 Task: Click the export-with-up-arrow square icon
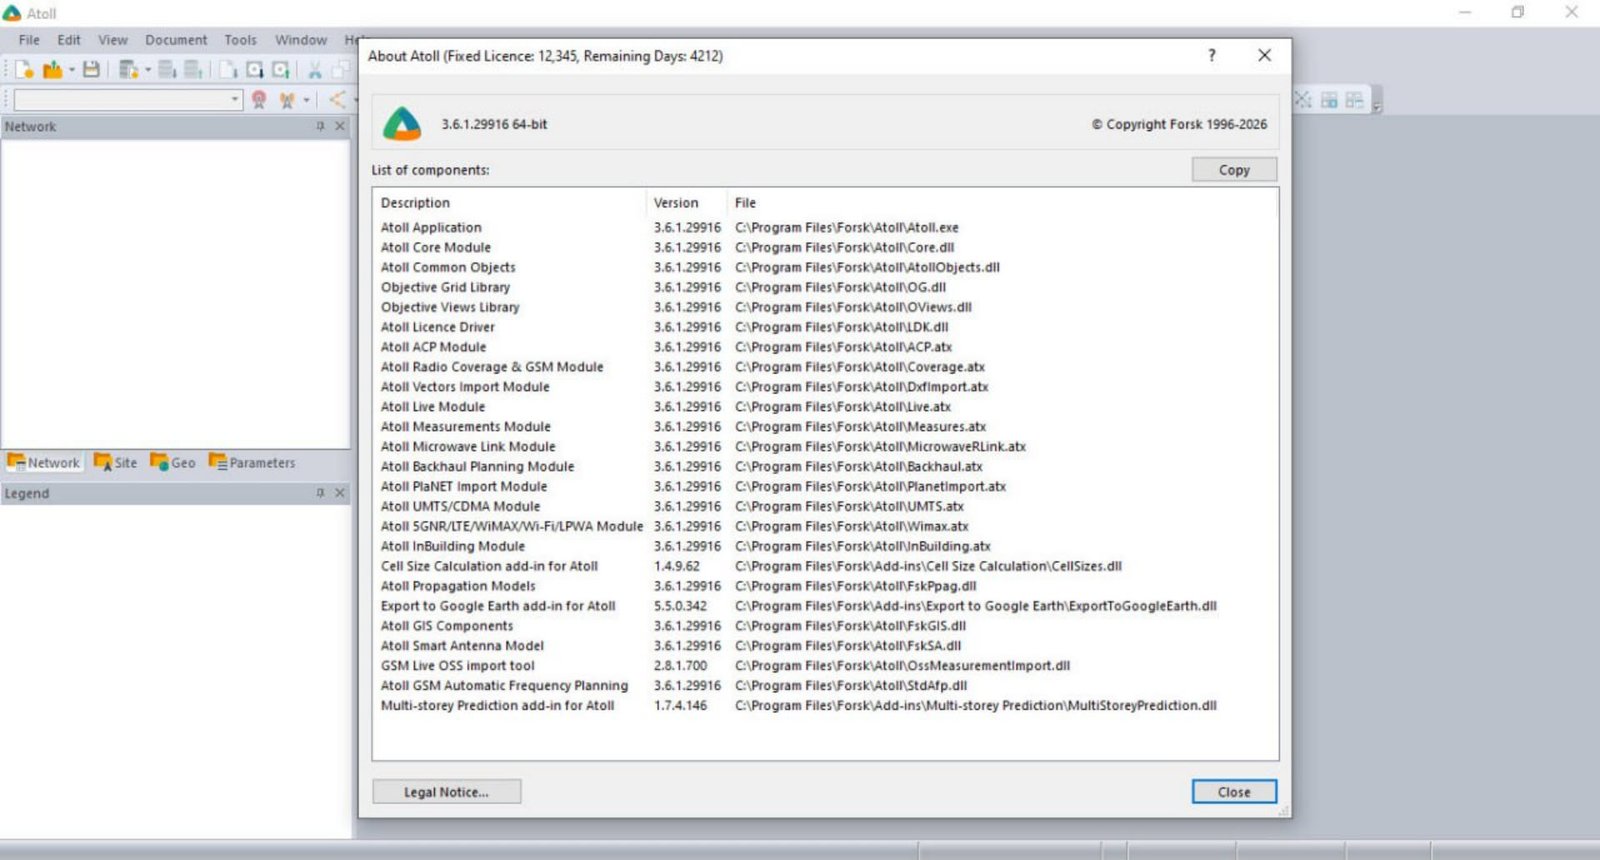point(281,69)
